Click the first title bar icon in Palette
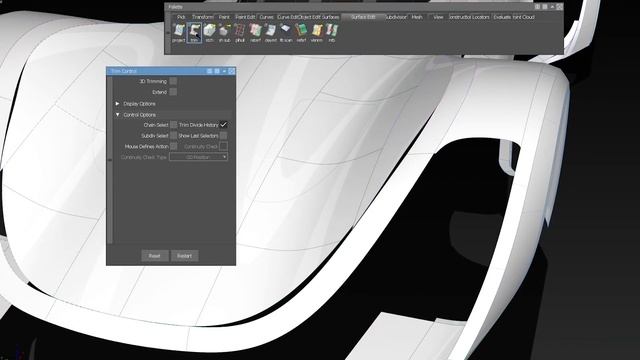 pyautogui.click(x=538, y=7)
